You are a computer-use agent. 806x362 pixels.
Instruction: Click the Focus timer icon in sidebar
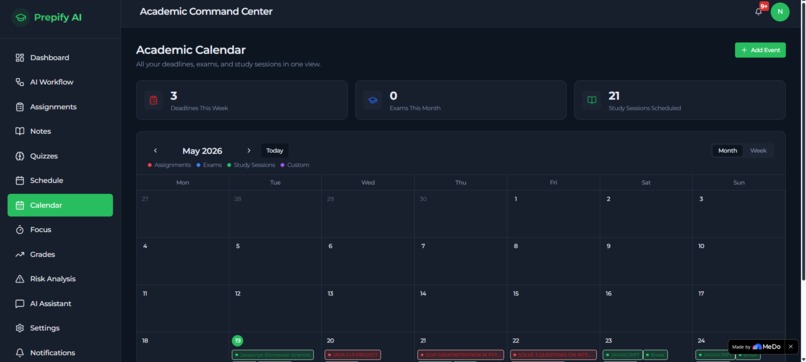pos(20,230)
